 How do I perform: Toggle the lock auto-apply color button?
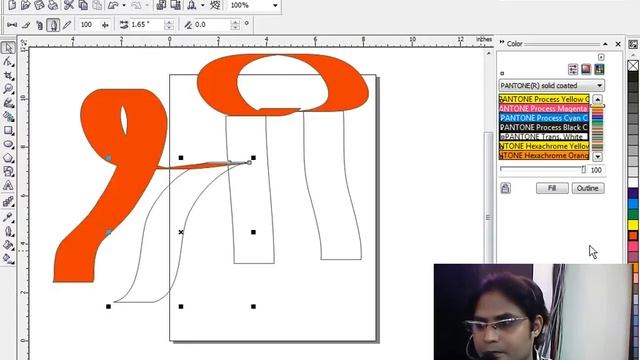pyautogui.click(x=505, y=188)
